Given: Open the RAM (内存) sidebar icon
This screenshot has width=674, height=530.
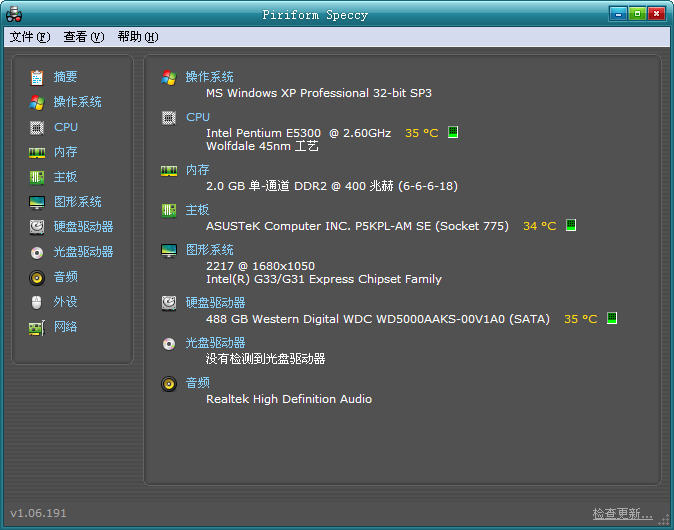Looking at the screenshot, I should pos(37,152).
